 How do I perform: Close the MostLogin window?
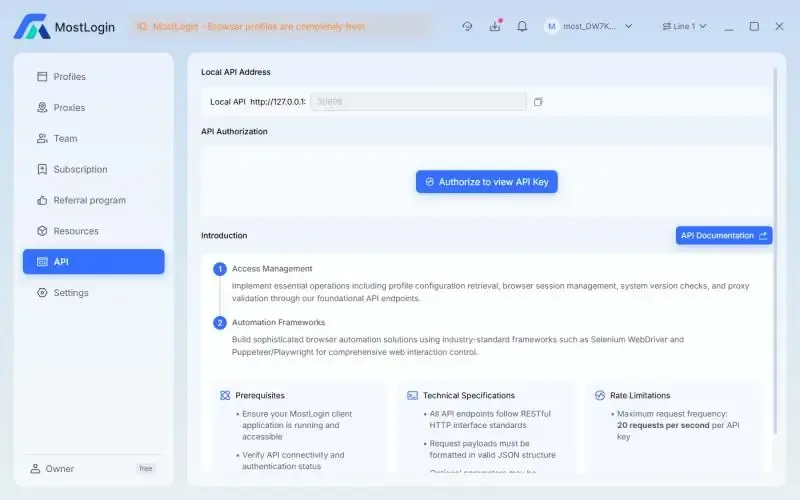pos(779,26)
